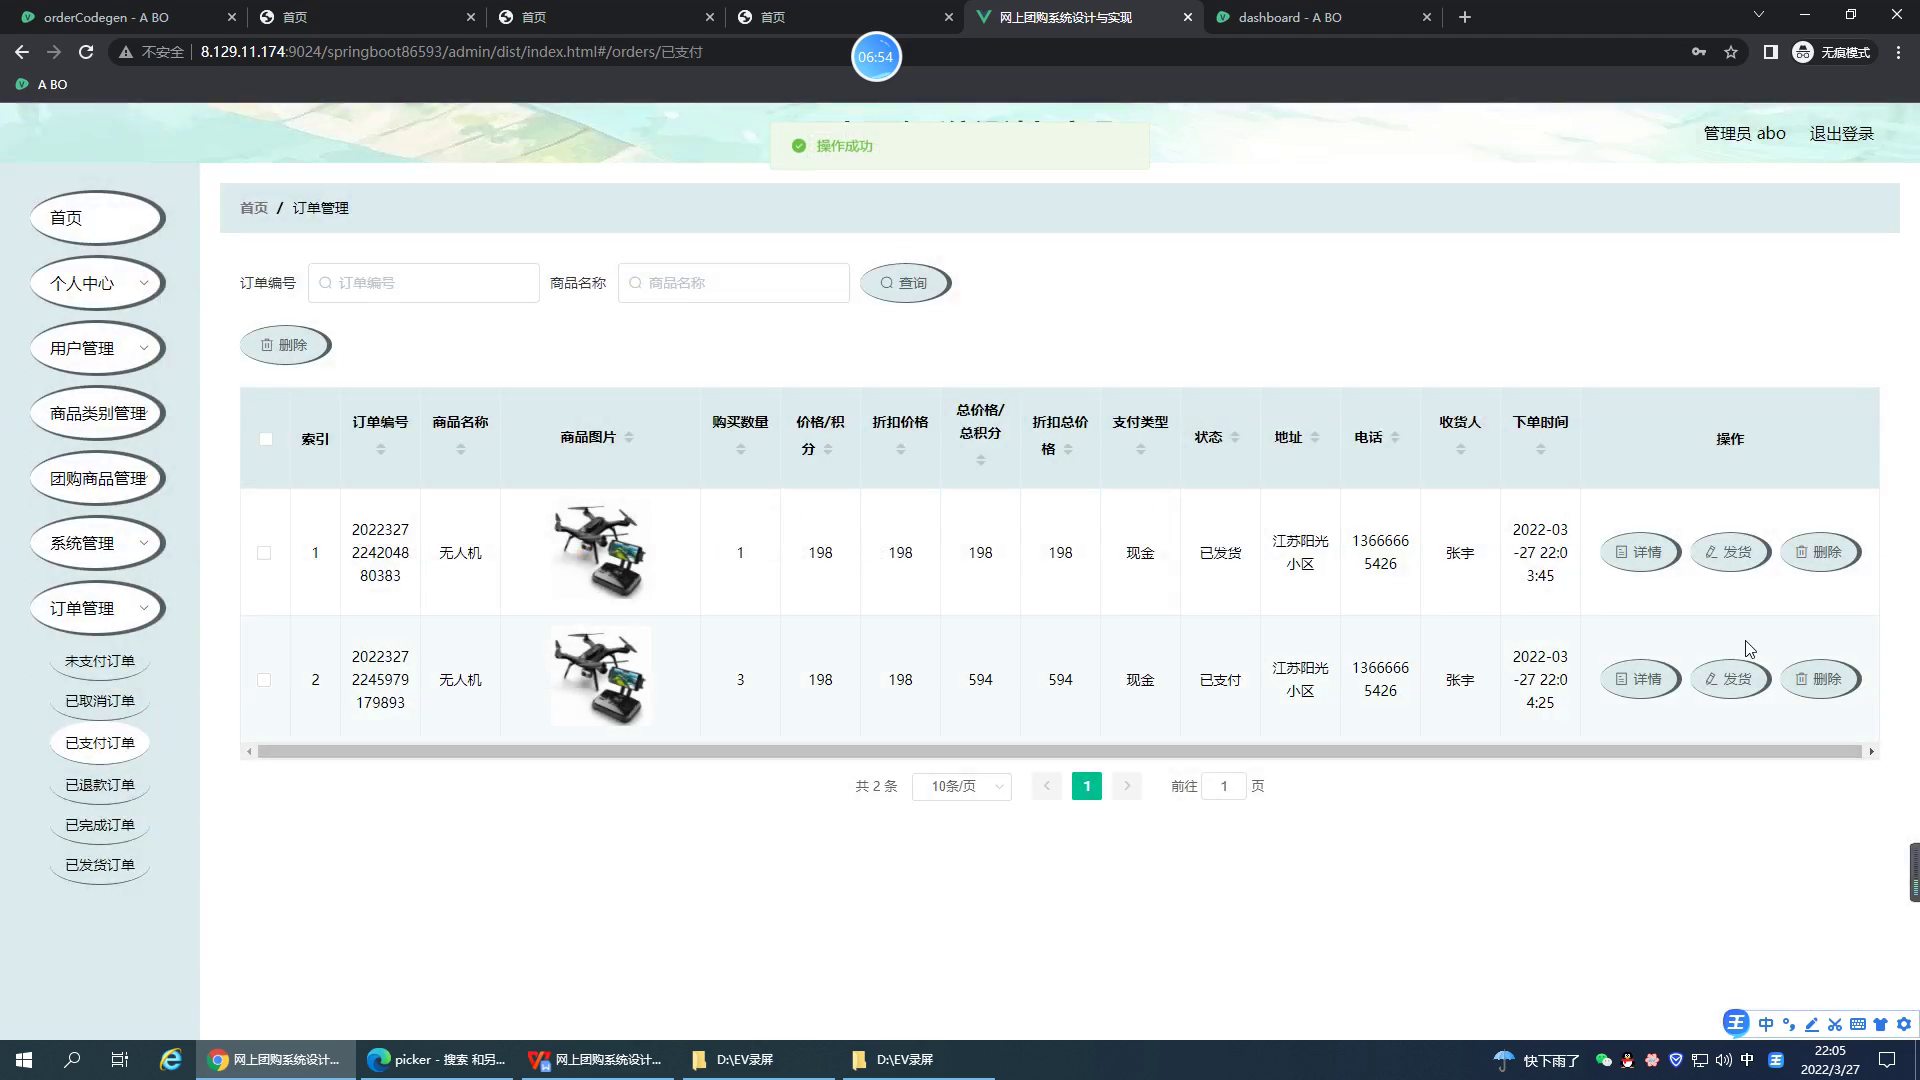This screenshot has height=1080, width=1920.
Task: Click the WeChat tray icon
Action: (1604, 1060)
